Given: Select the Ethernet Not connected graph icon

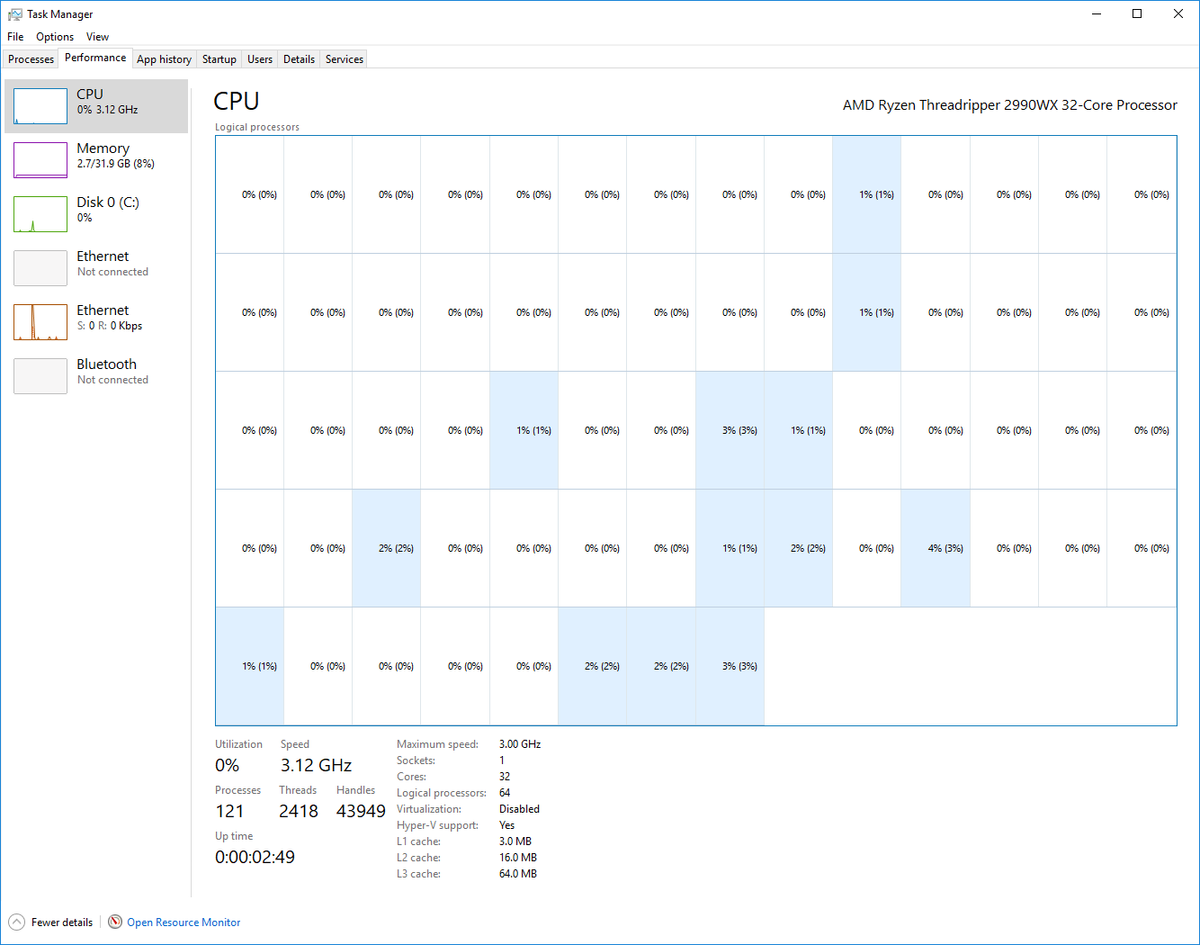Looking at the screenshot, I should 40,267.
